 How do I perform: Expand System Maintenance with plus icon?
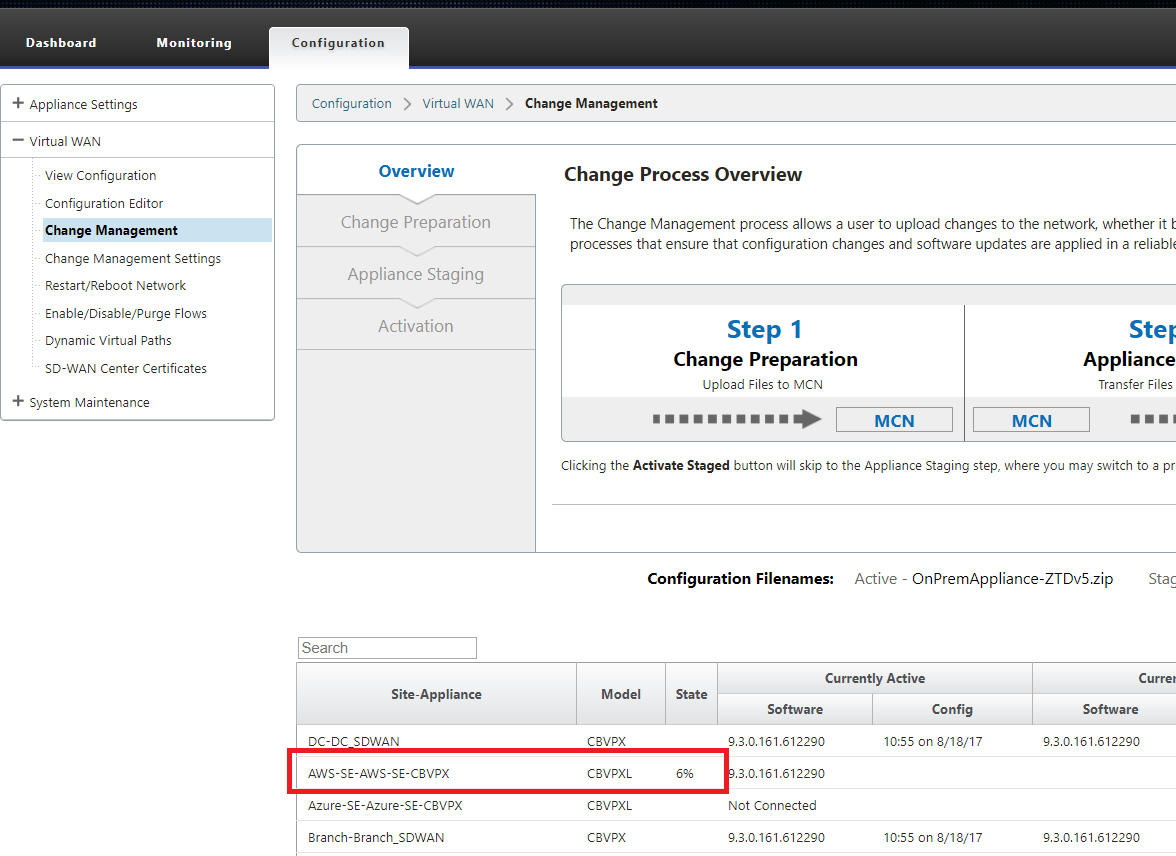pyautogui.click(x=18, y=401)
